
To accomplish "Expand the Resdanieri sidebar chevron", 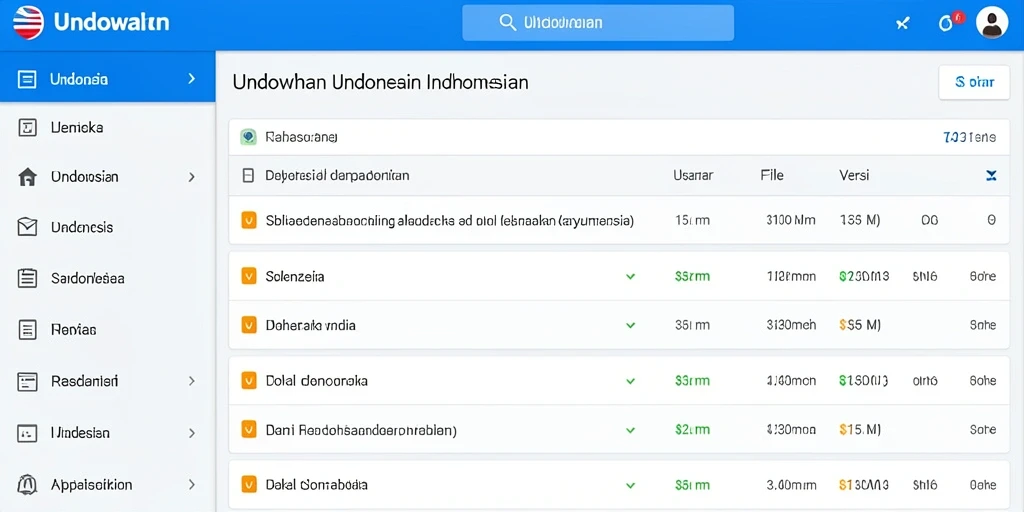I will pyautogui.click(x=191, y=381).
